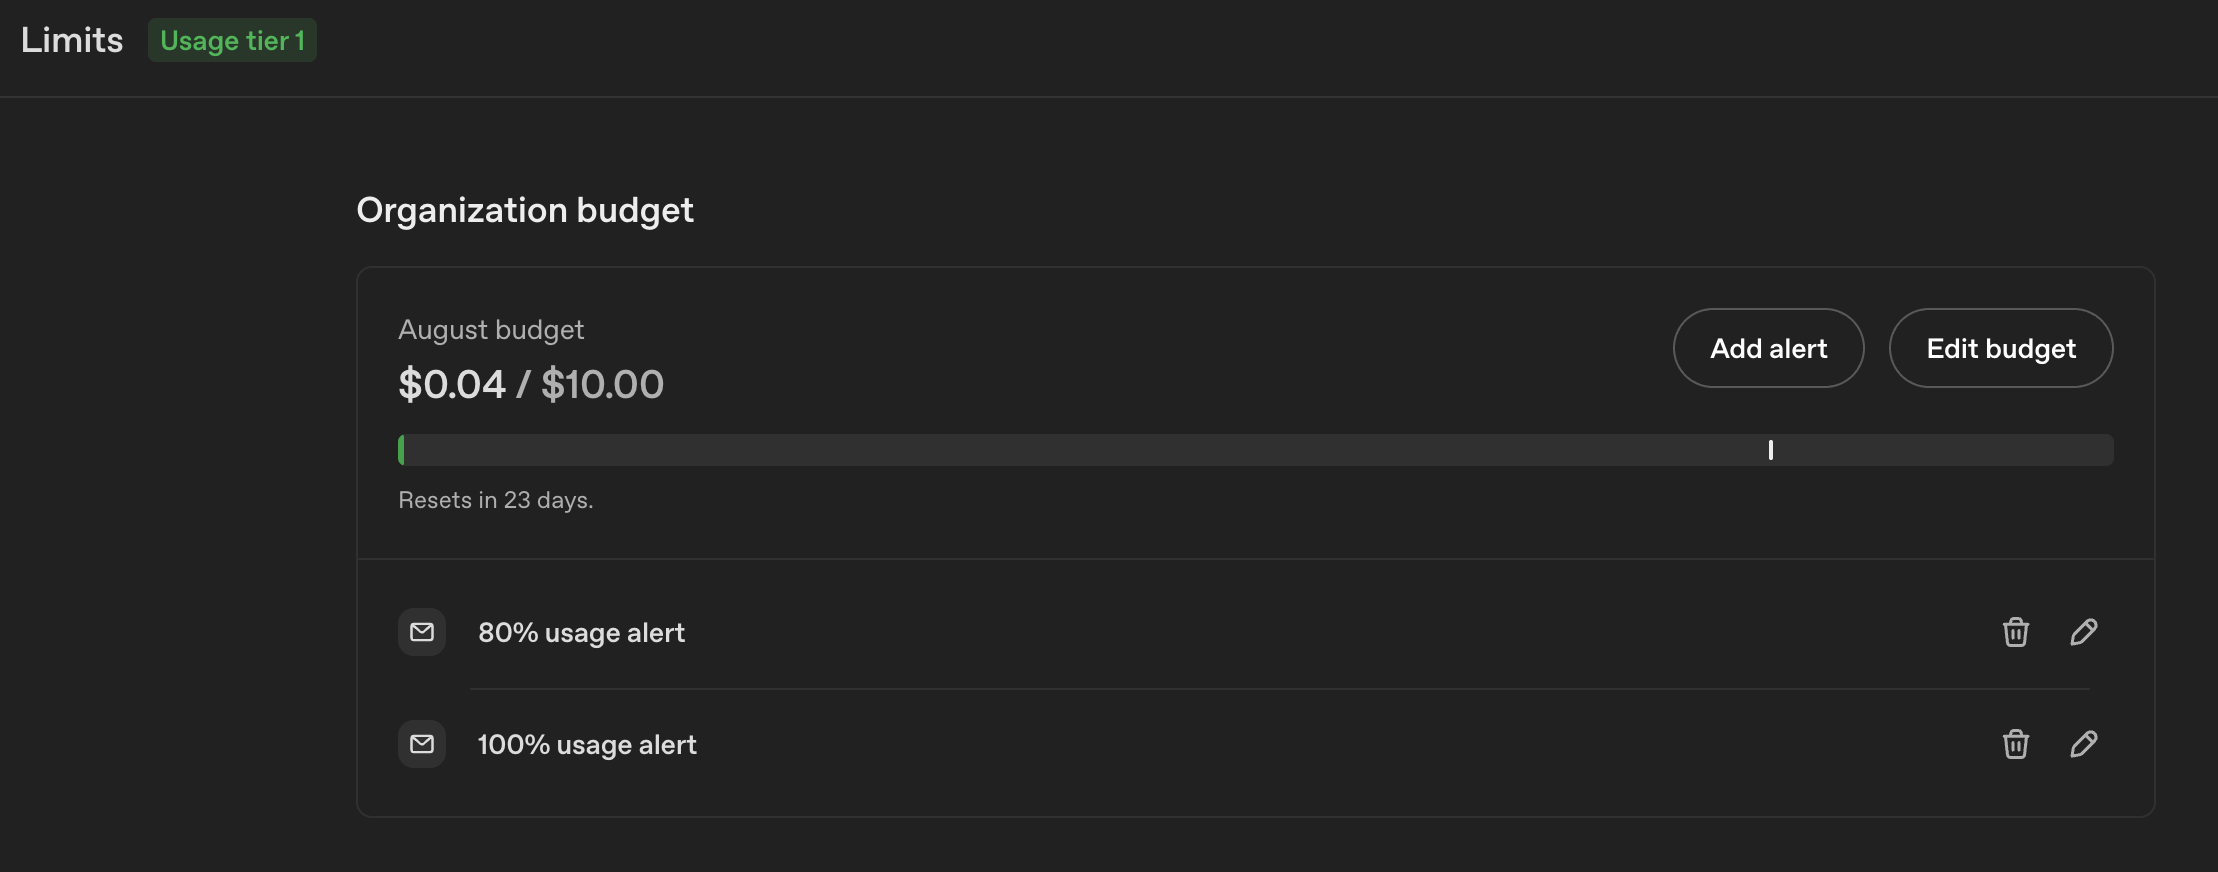This screenshot has width=2218, height=872.
Task: Click the $0.04 spent amount
Action: (452, 384)
